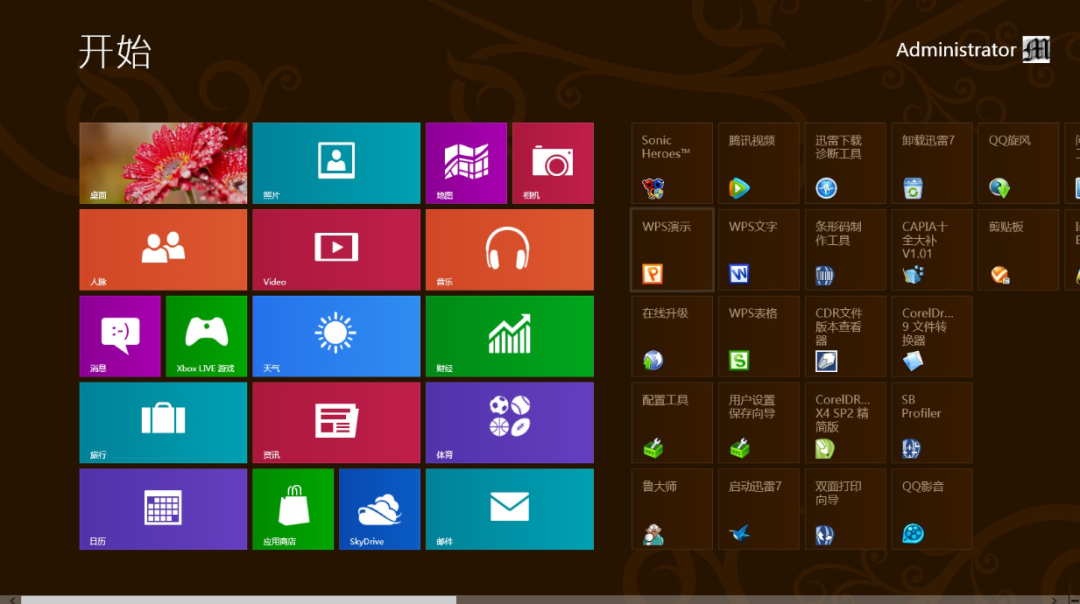This screenshot has height=604, width=1080.
Task: Launch the Maps tile
Action: [466, 163]
